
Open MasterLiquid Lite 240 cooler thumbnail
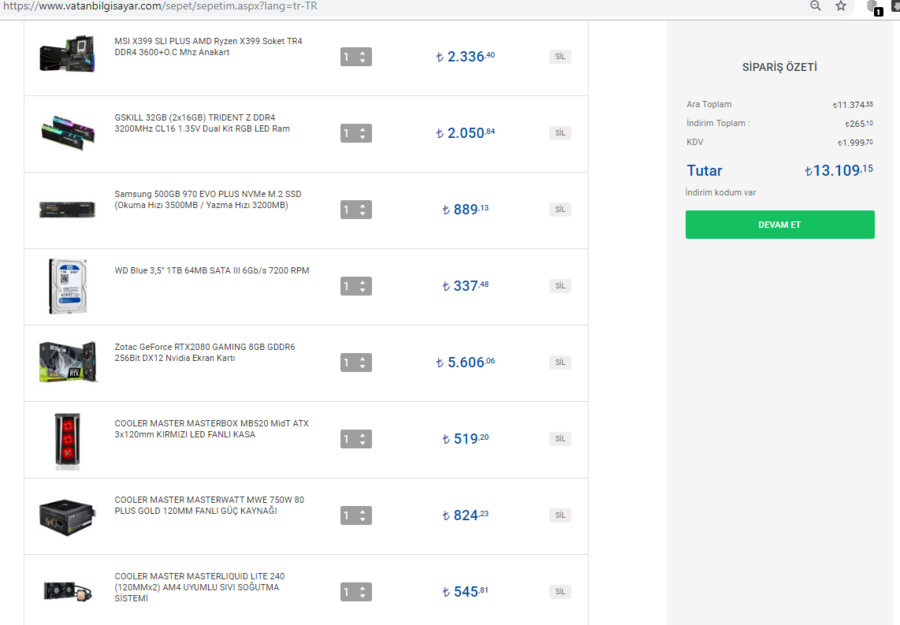tap(68, 591)
